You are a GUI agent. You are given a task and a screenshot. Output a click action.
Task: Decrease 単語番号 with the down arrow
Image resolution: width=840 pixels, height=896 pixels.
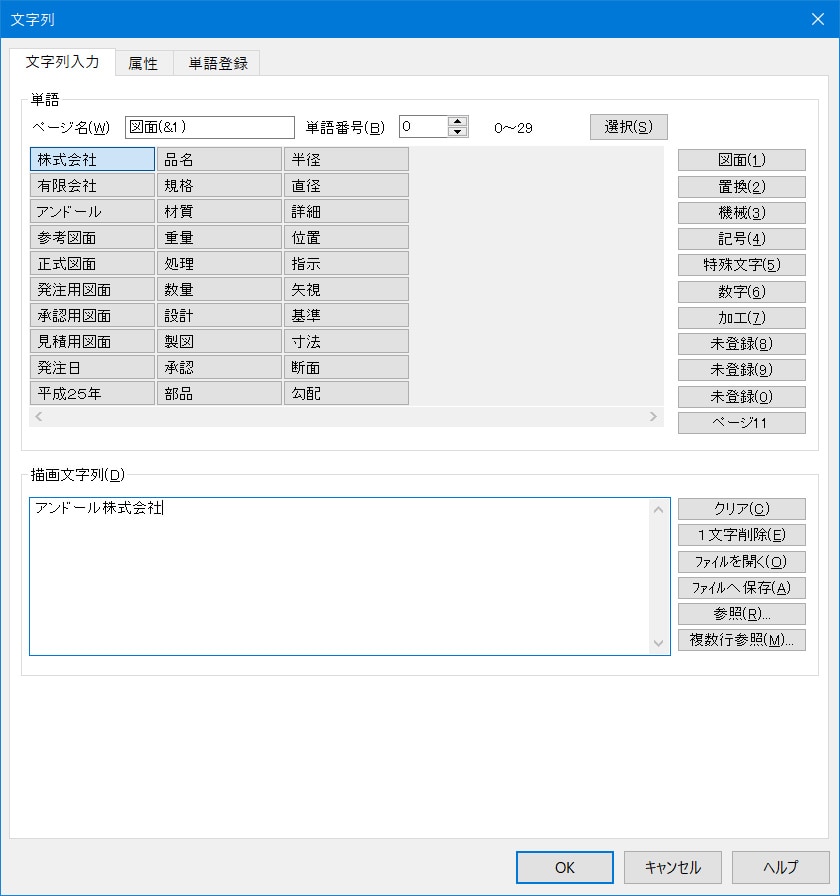coord(458,132)
